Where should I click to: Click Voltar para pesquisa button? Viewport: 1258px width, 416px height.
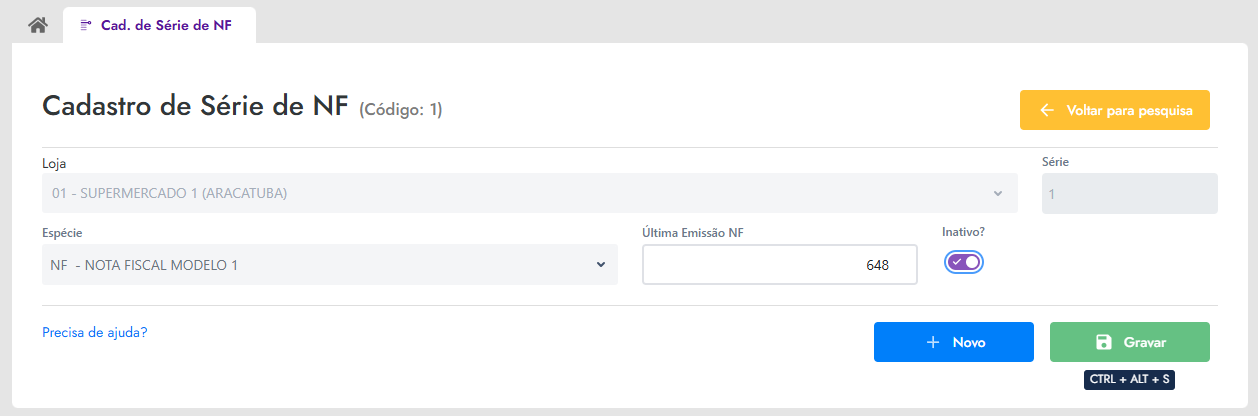coord(1115,110)
